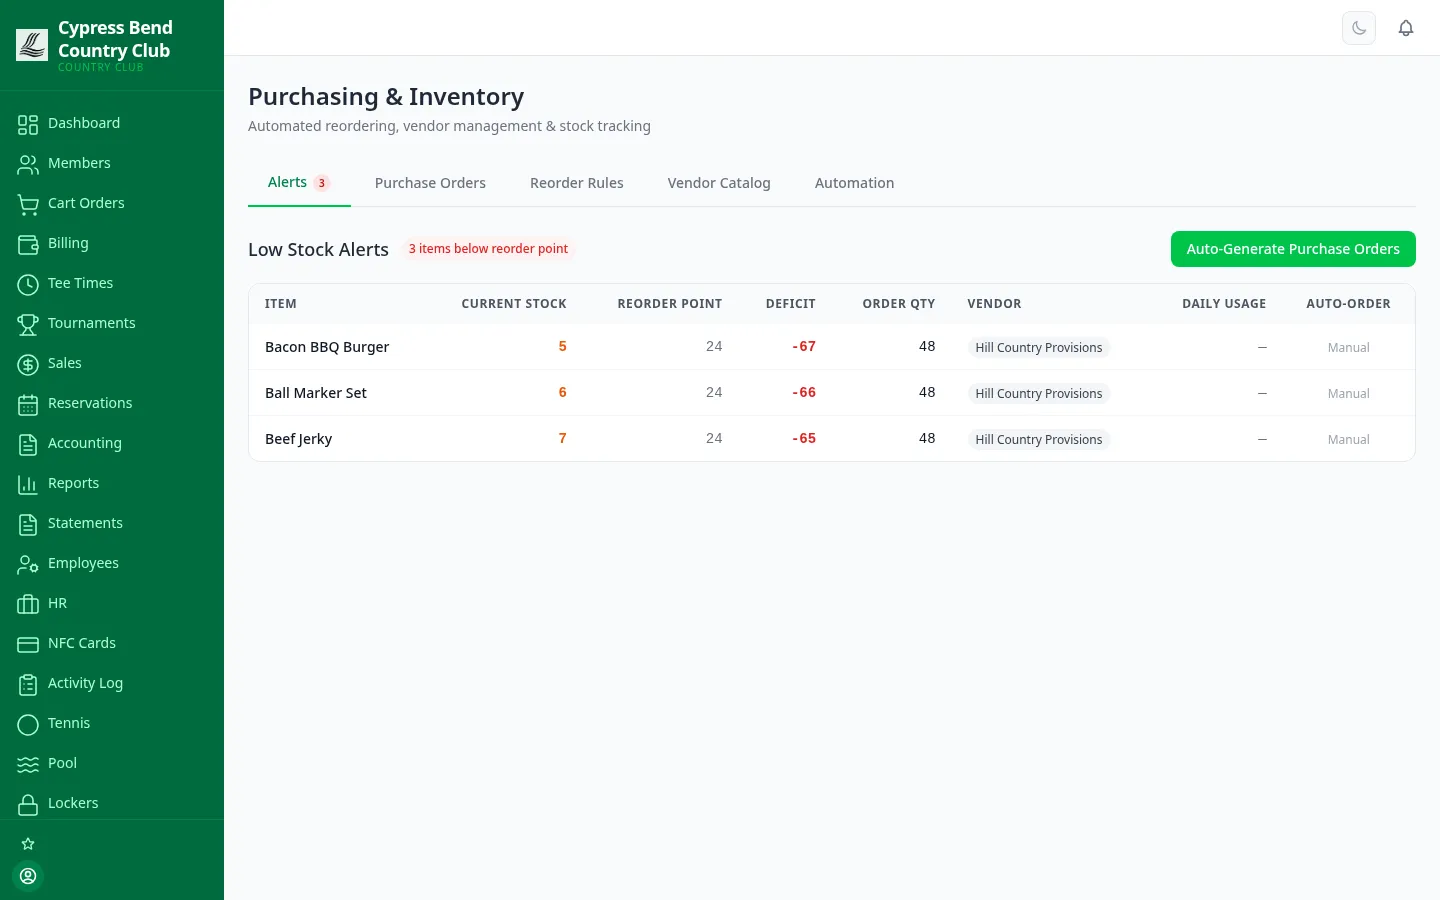Image resolution: width=1440 pixels, height=900 pixels.
Task: Open the Reorder Rules tab
Action: click(577, 183)
